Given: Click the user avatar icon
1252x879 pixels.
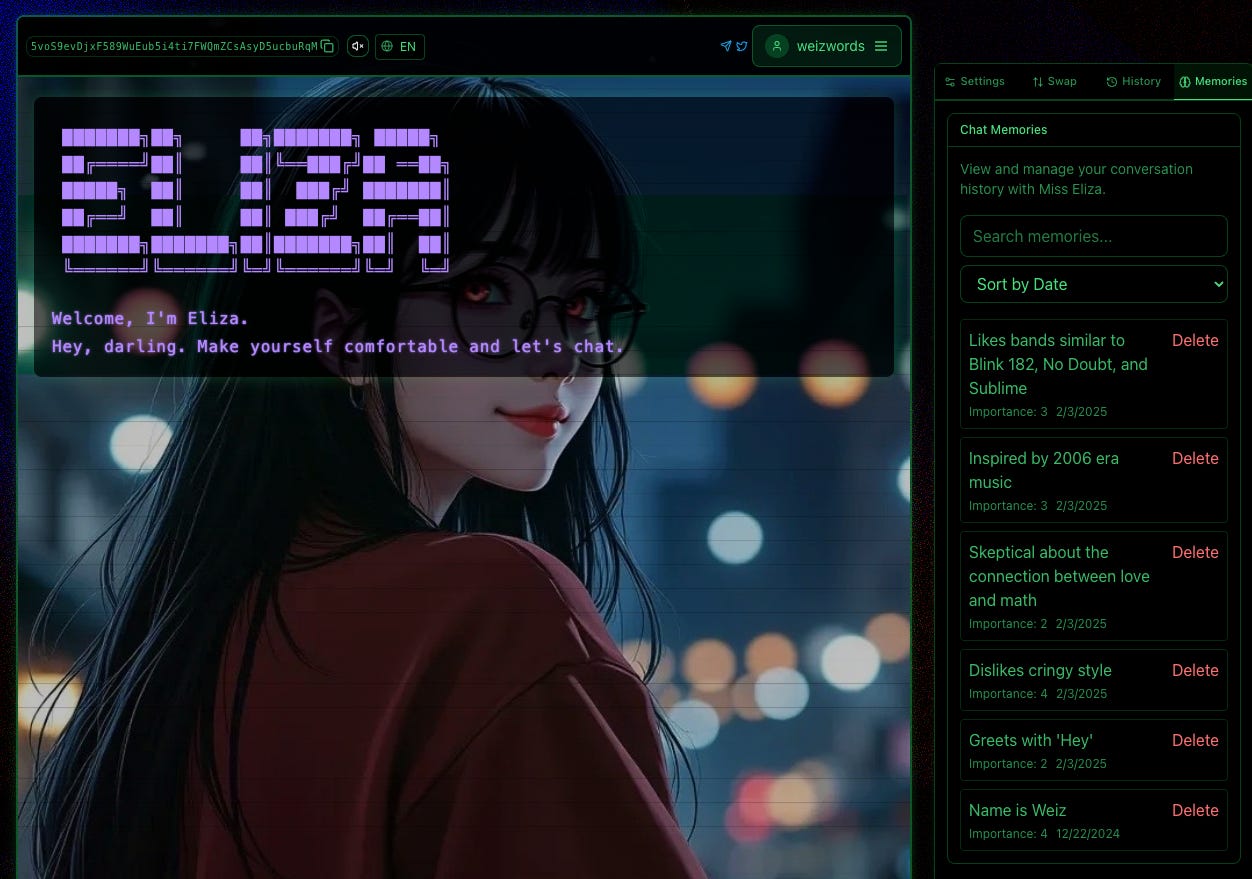Looking at the screenshot, I should pyautogui.click(x=777, y=46).
